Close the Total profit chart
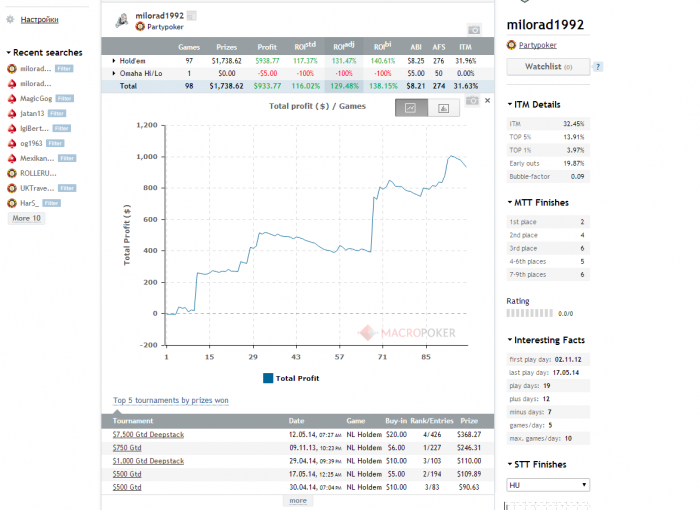Screen dimensions: 700x510 pos(488,100)
